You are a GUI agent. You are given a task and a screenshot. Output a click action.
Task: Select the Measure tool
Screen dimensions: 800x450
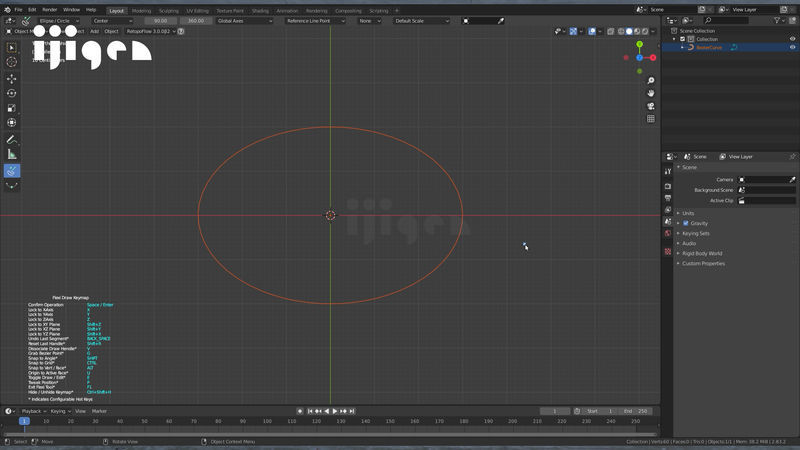[12, 154]
